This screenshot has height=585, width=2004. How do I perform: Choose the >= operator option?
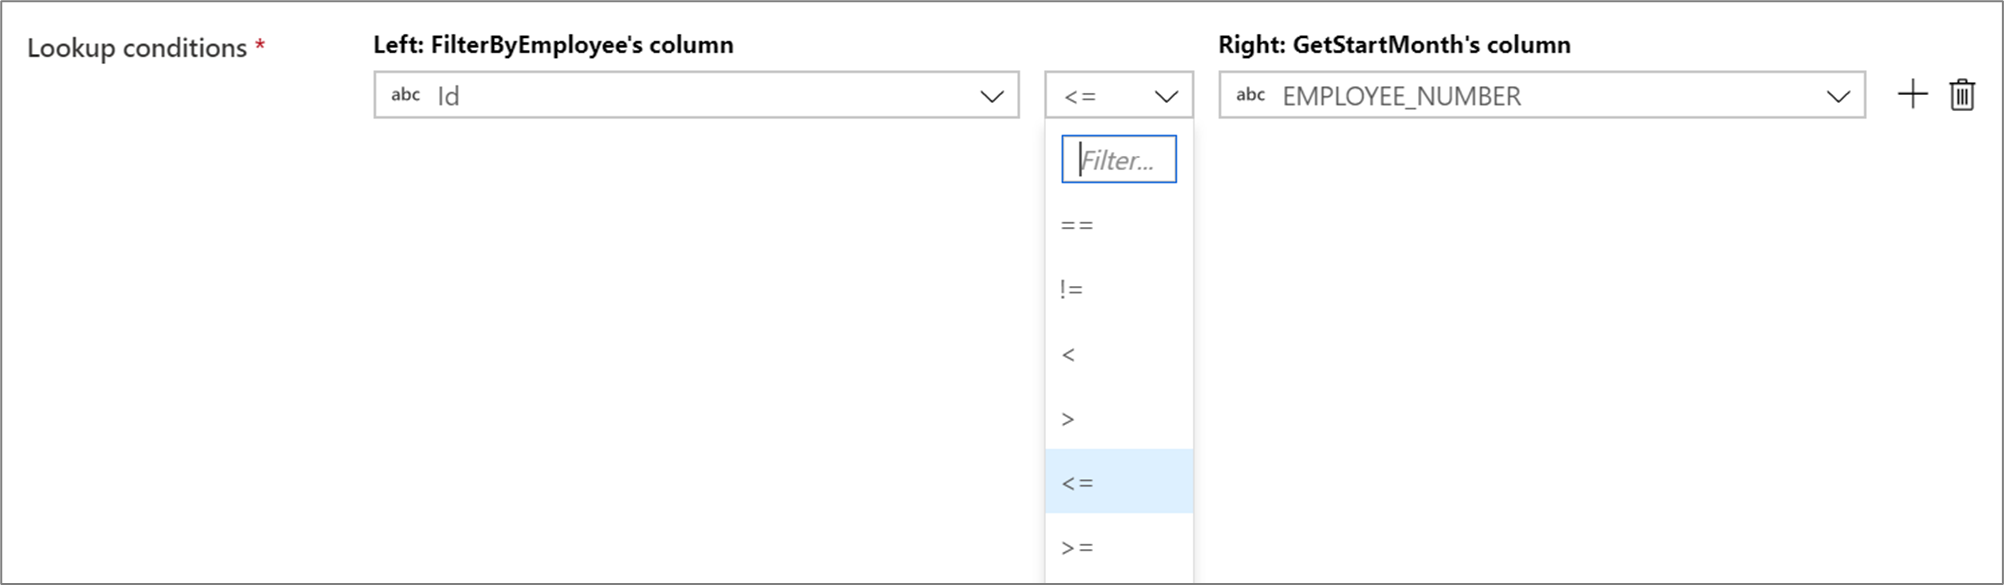1078,547
